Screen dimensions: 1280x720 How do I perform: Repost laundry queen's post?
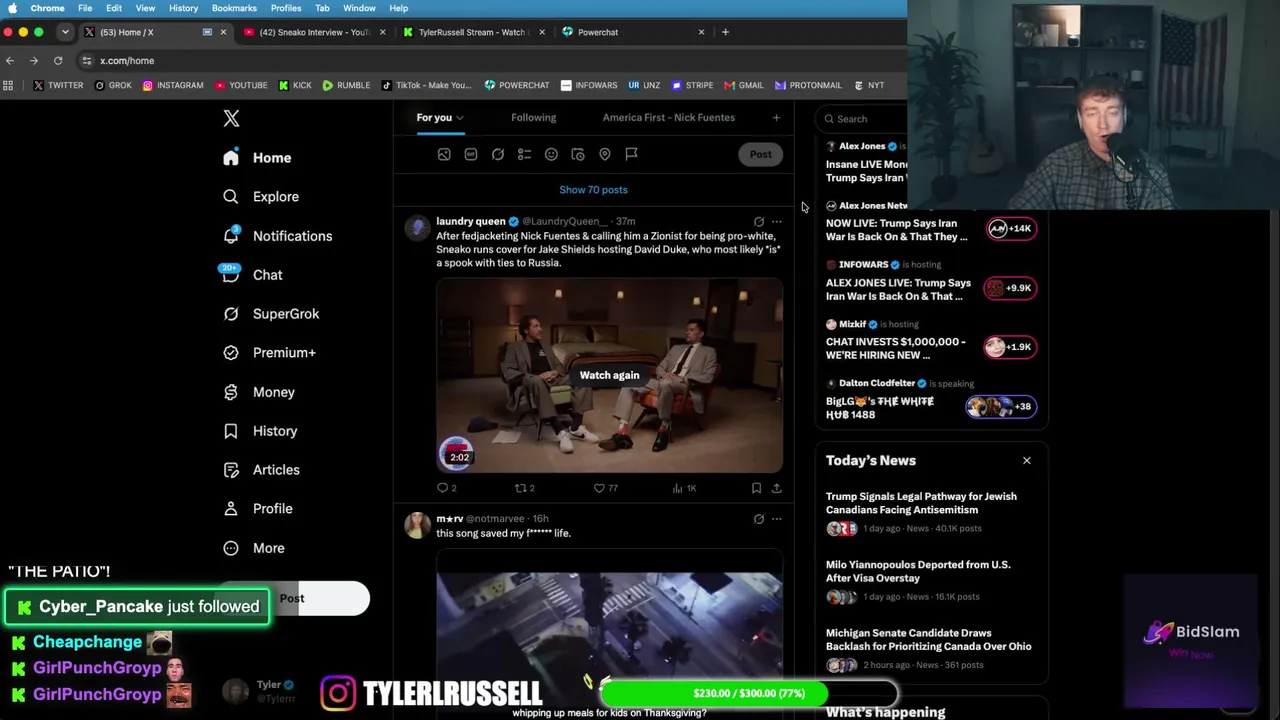coord(524,488)
